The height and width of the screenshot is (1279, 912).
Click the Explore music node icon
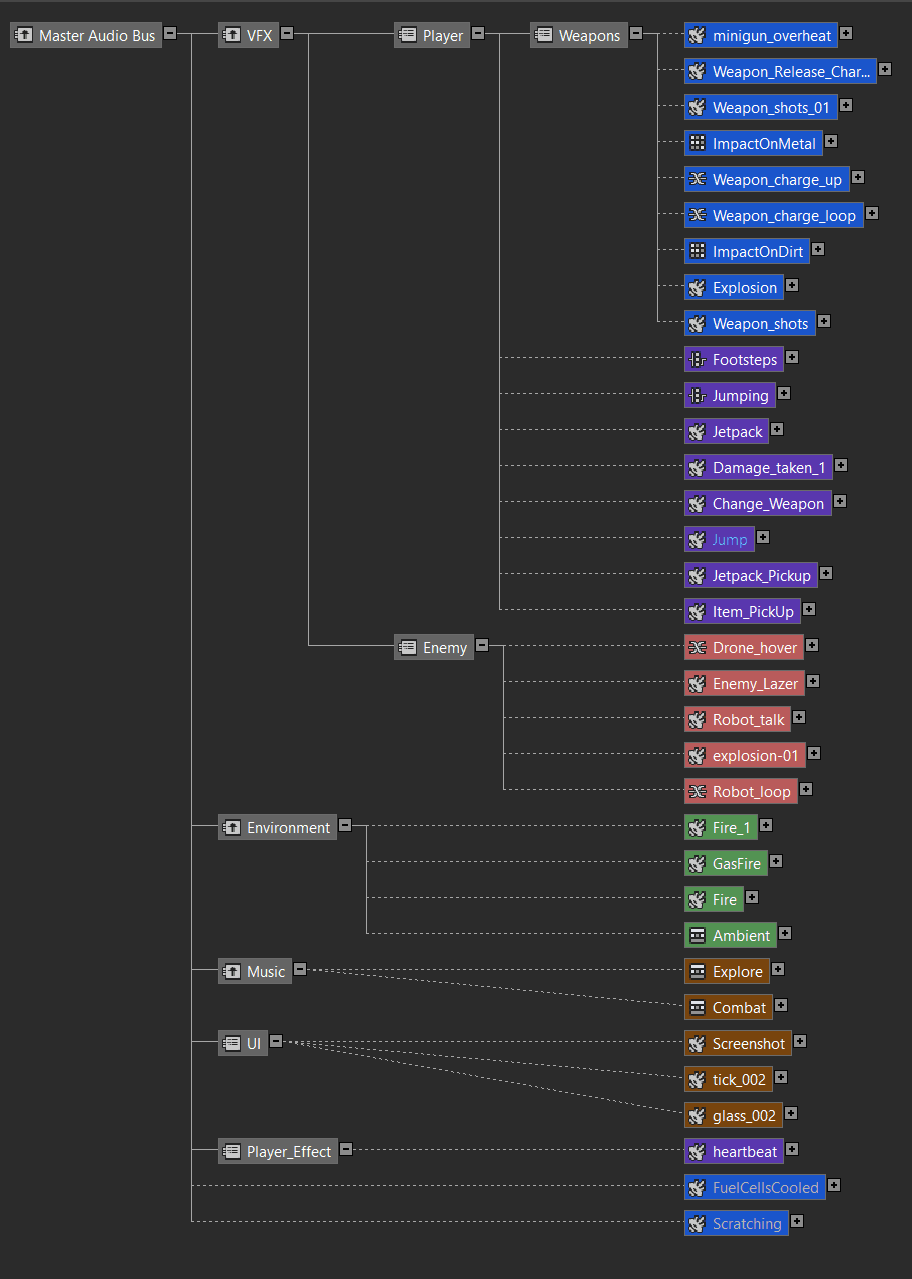pos(697,972)
